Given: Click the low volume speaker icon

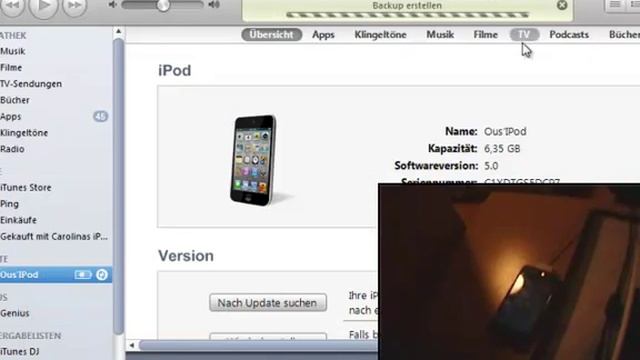Looking at the screenshot, I should tap(113, 5).
